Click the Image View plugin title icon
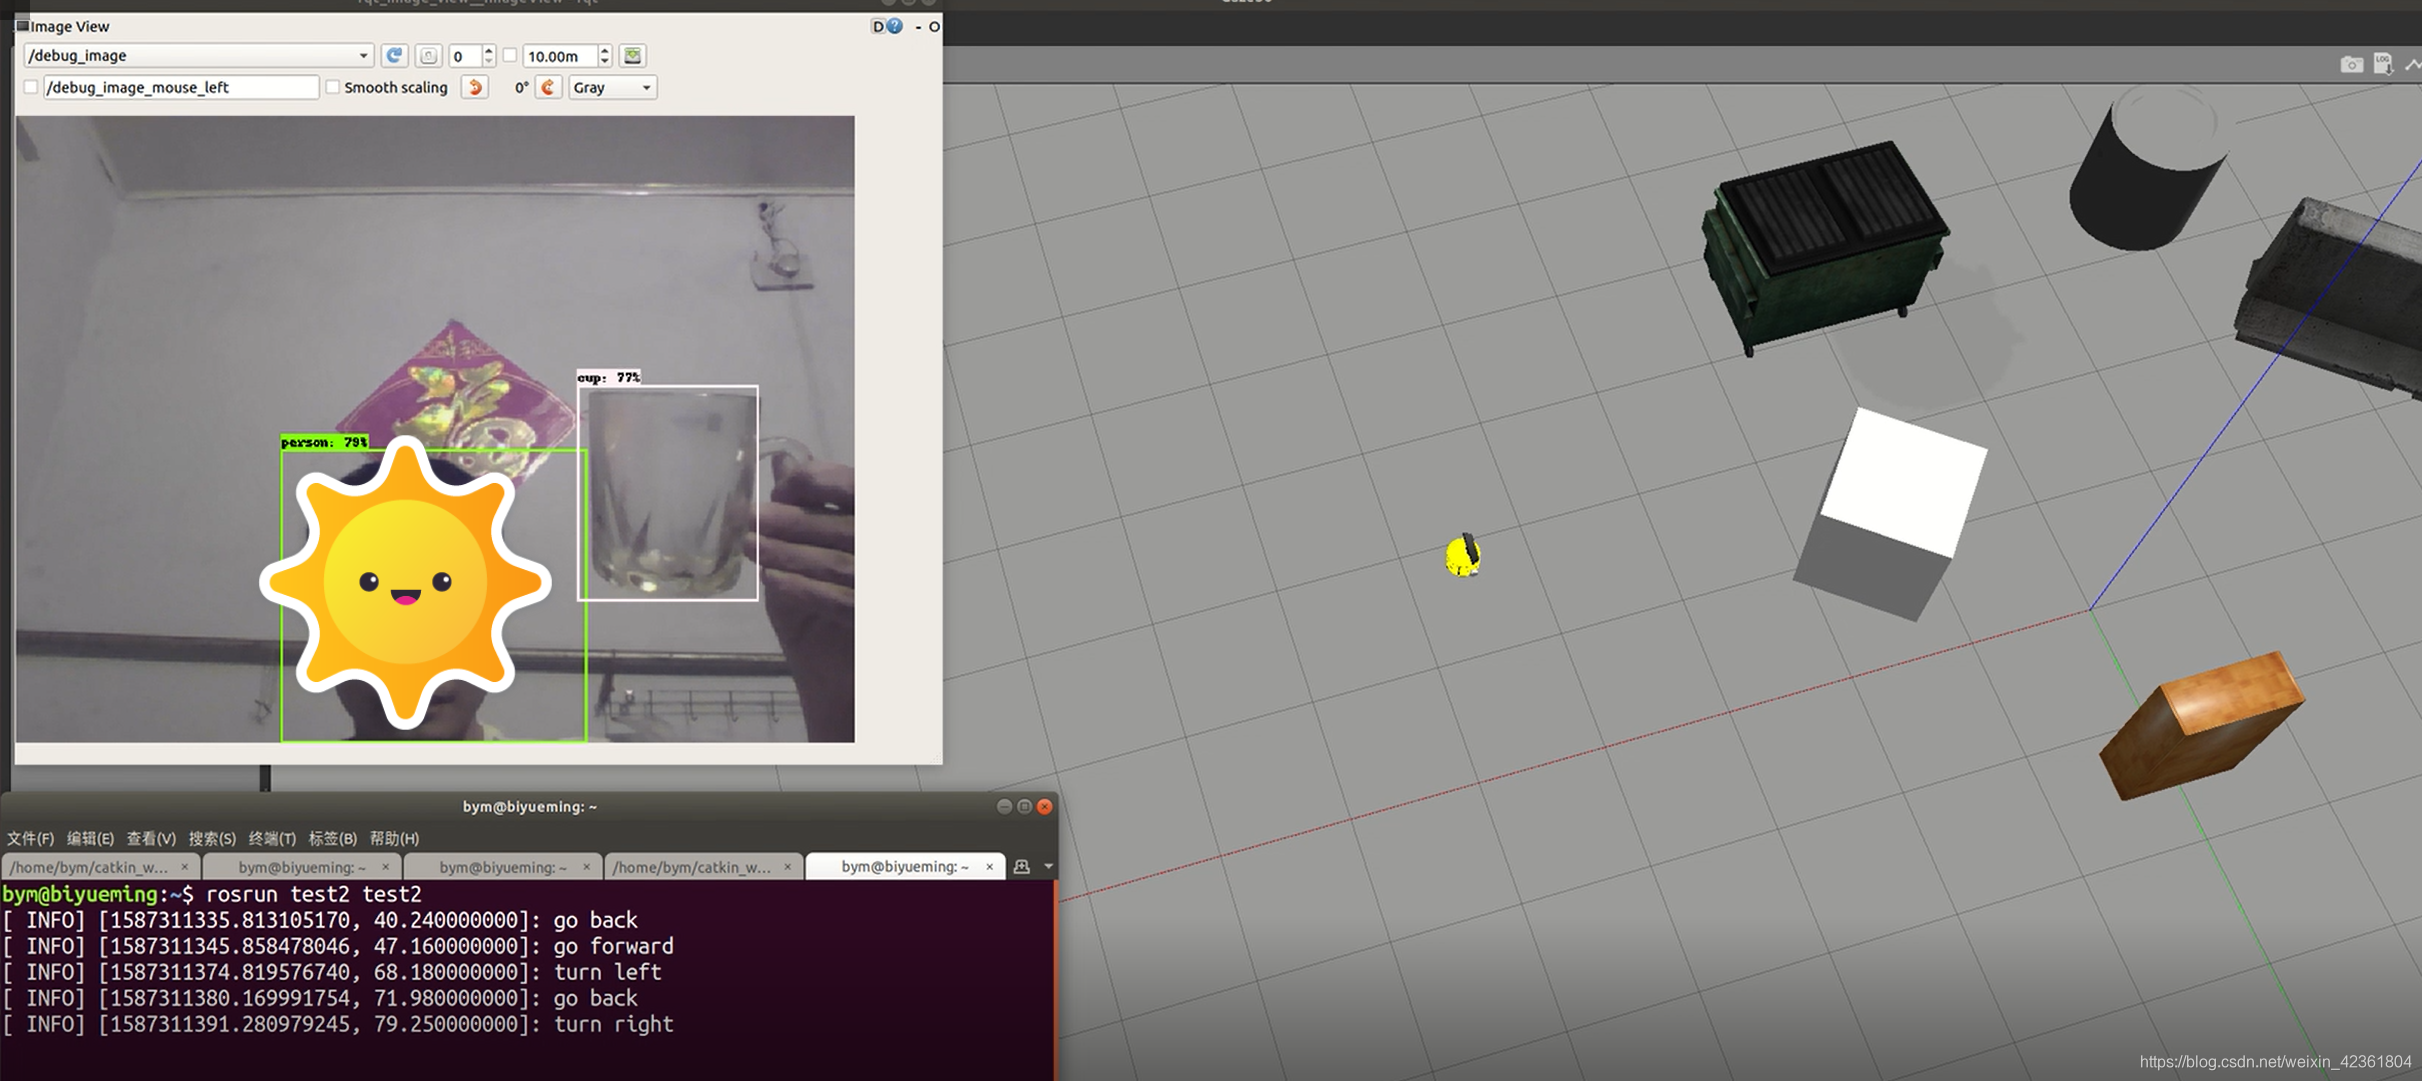 pos(22,26)
